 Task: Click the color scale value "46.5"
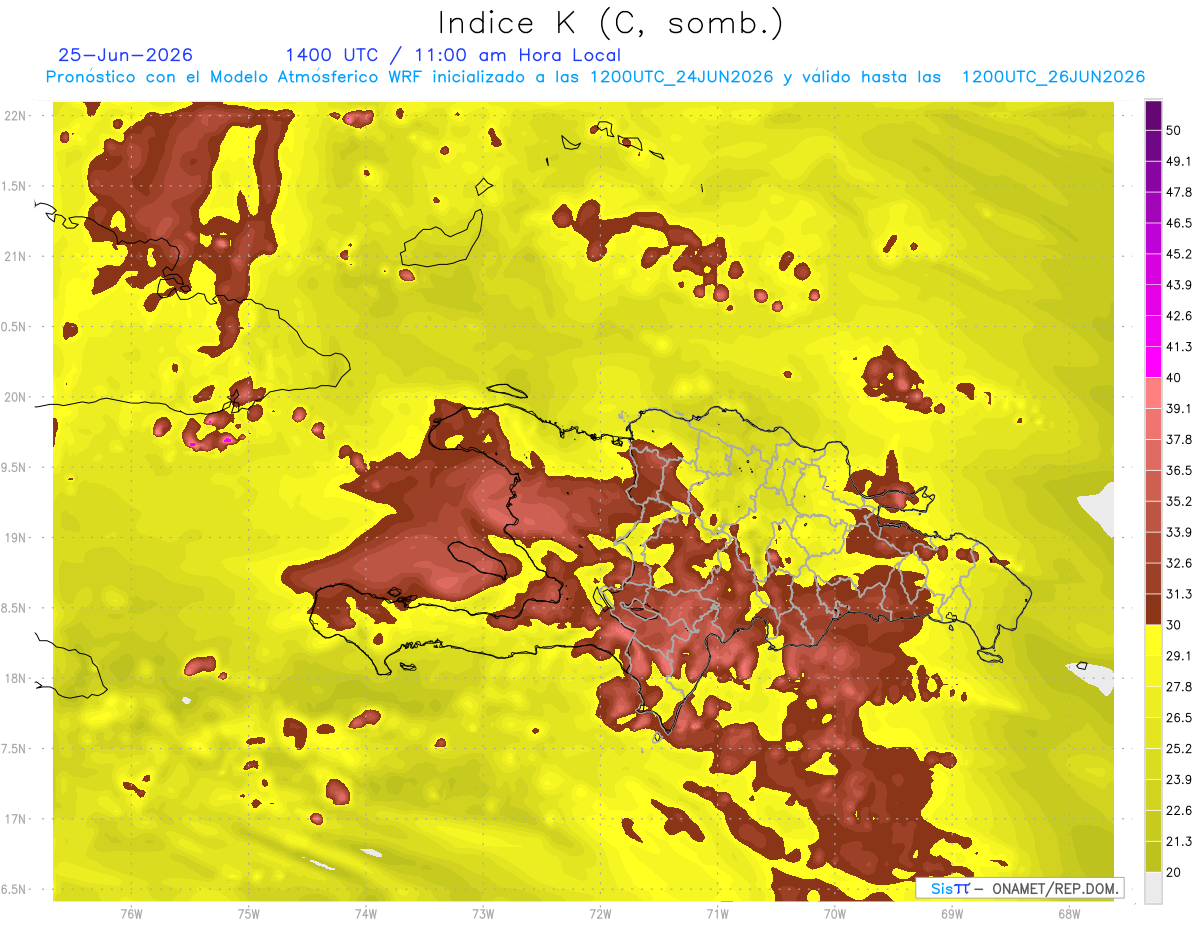pos(1179,223)
